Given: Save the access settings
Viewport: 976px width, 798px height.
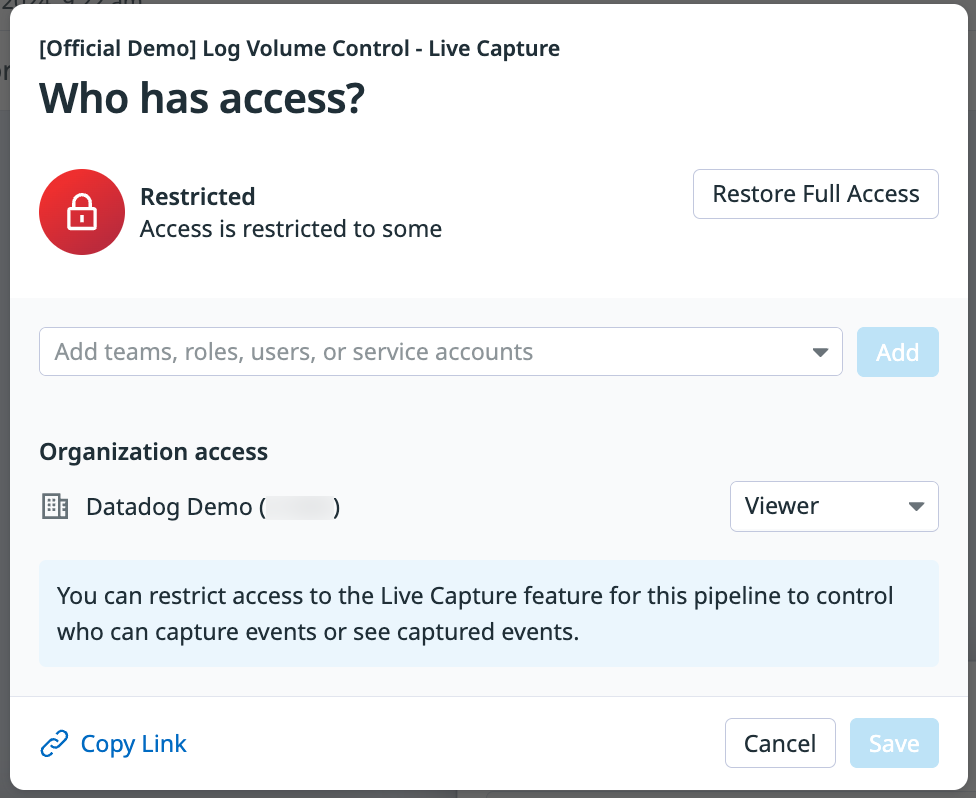Looking at the screenshot, I should [893, 743].
